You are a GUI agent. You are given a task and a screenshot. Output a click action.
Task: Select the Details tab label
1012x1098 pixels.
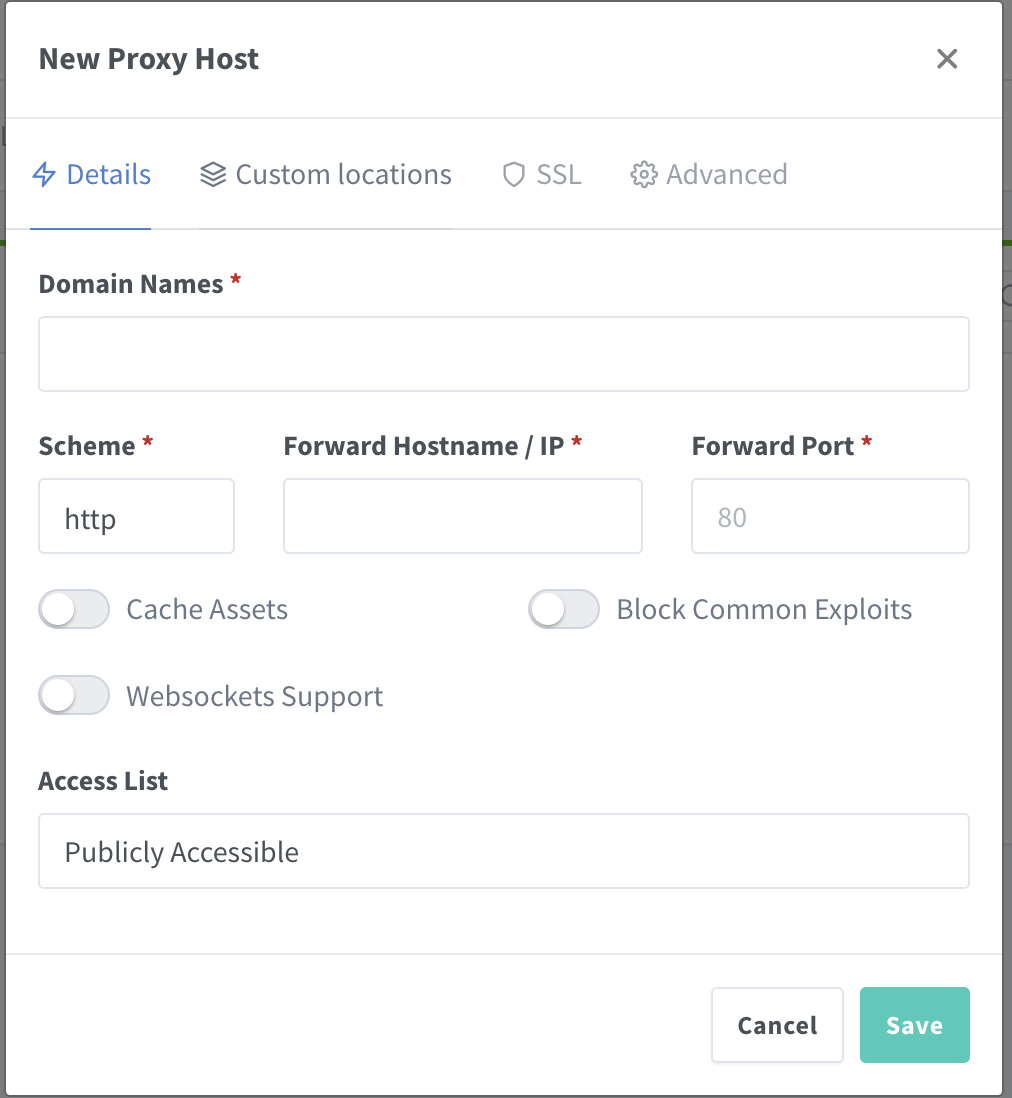point(108,175)
